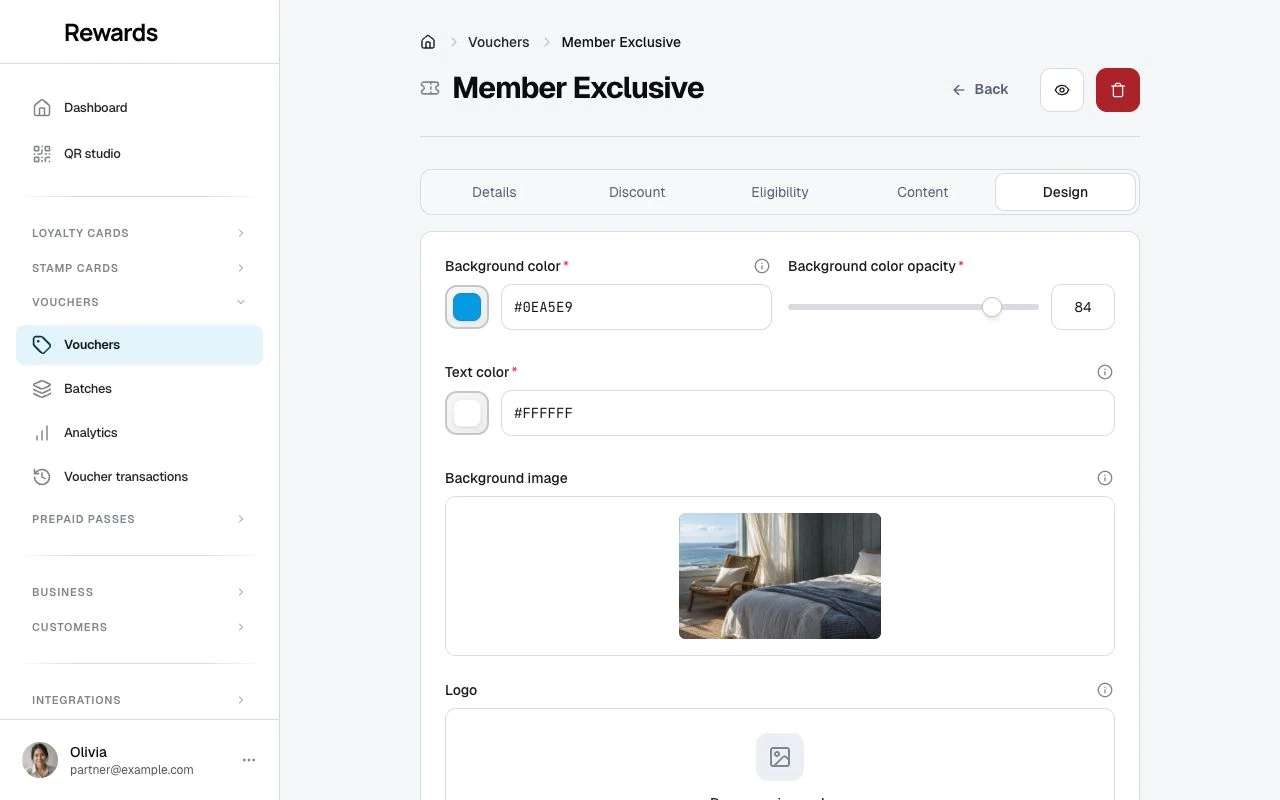Switch to the Content tab

(x=923, y=192)
